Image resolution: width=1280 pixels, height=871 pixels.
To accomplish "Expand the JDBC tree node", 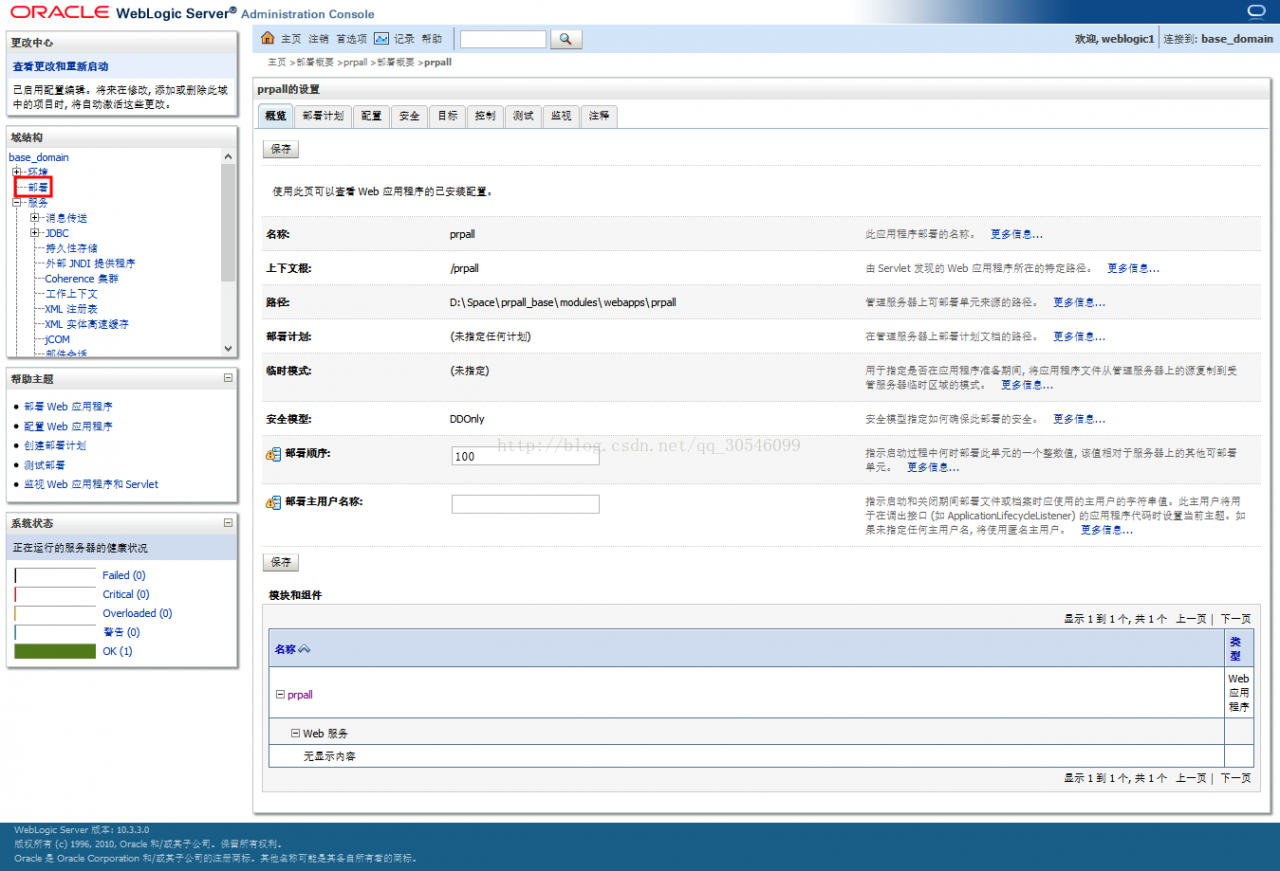I will click(35, 233).
